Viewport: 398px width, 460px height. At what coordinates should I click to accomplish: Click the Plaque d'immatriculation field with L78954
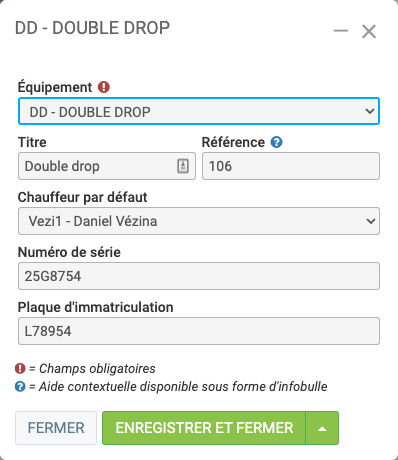[199, 331]
